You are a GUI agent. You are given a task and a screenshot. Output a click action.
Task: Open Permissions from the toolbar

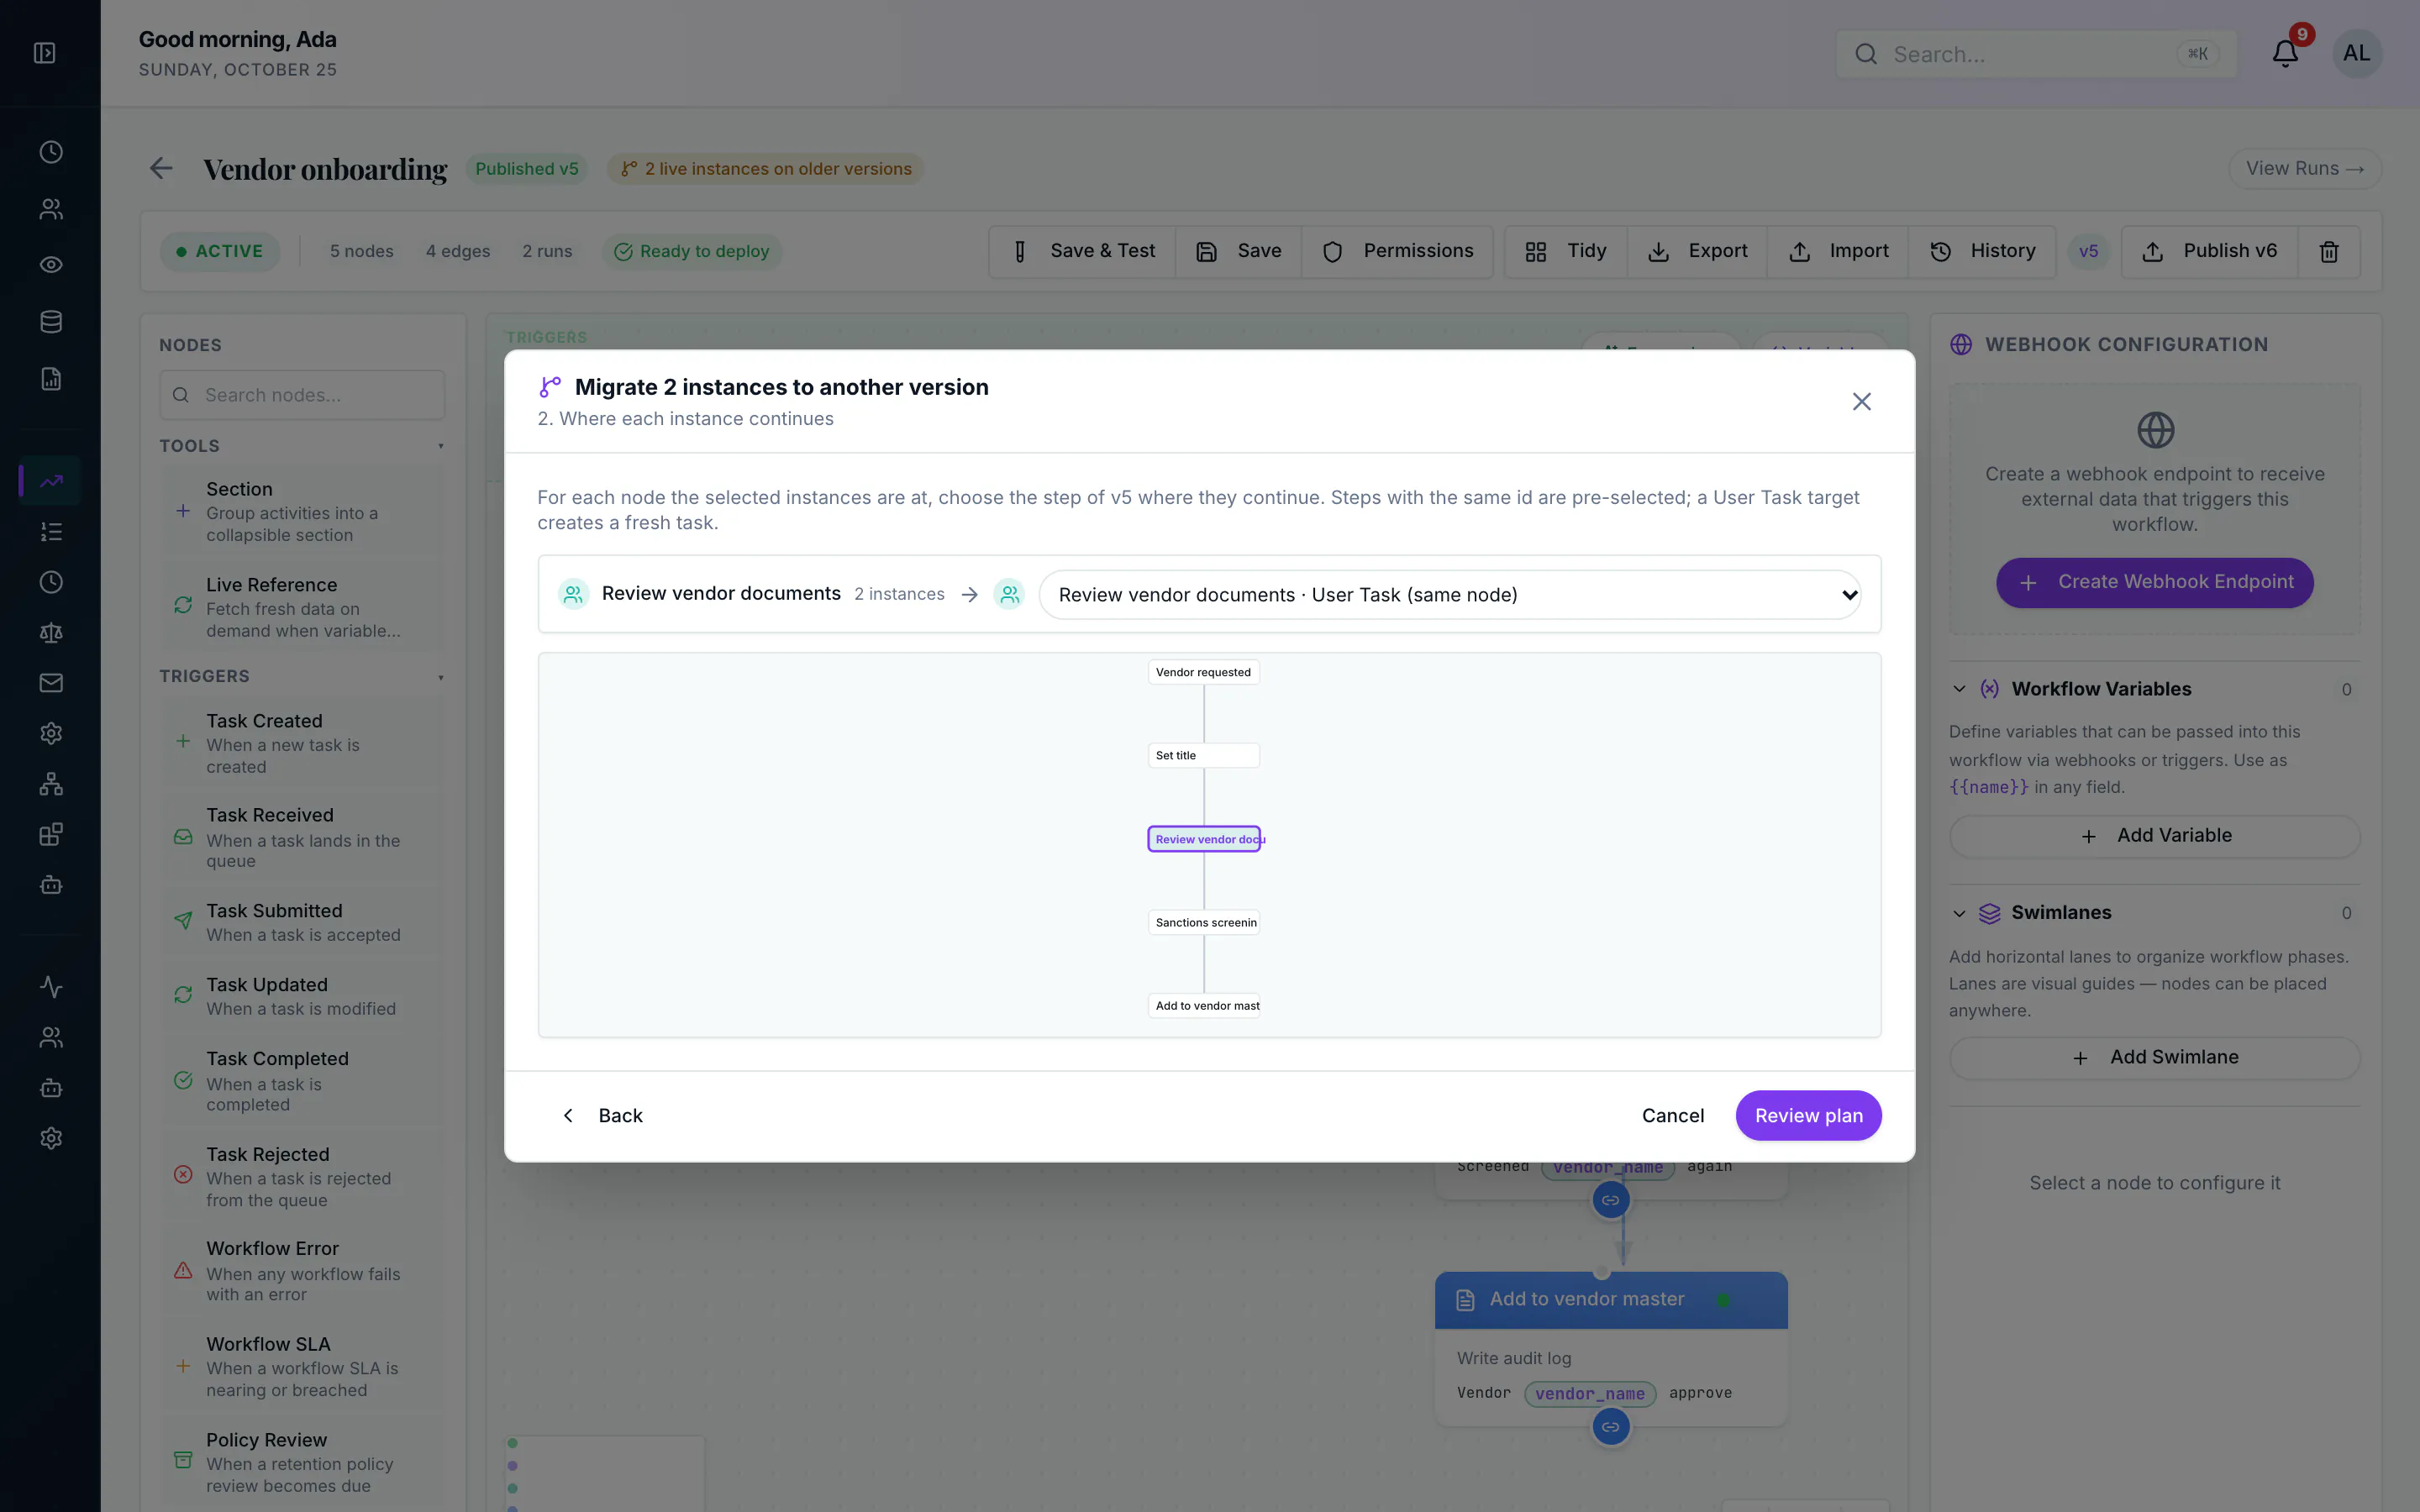(1397, 251)
